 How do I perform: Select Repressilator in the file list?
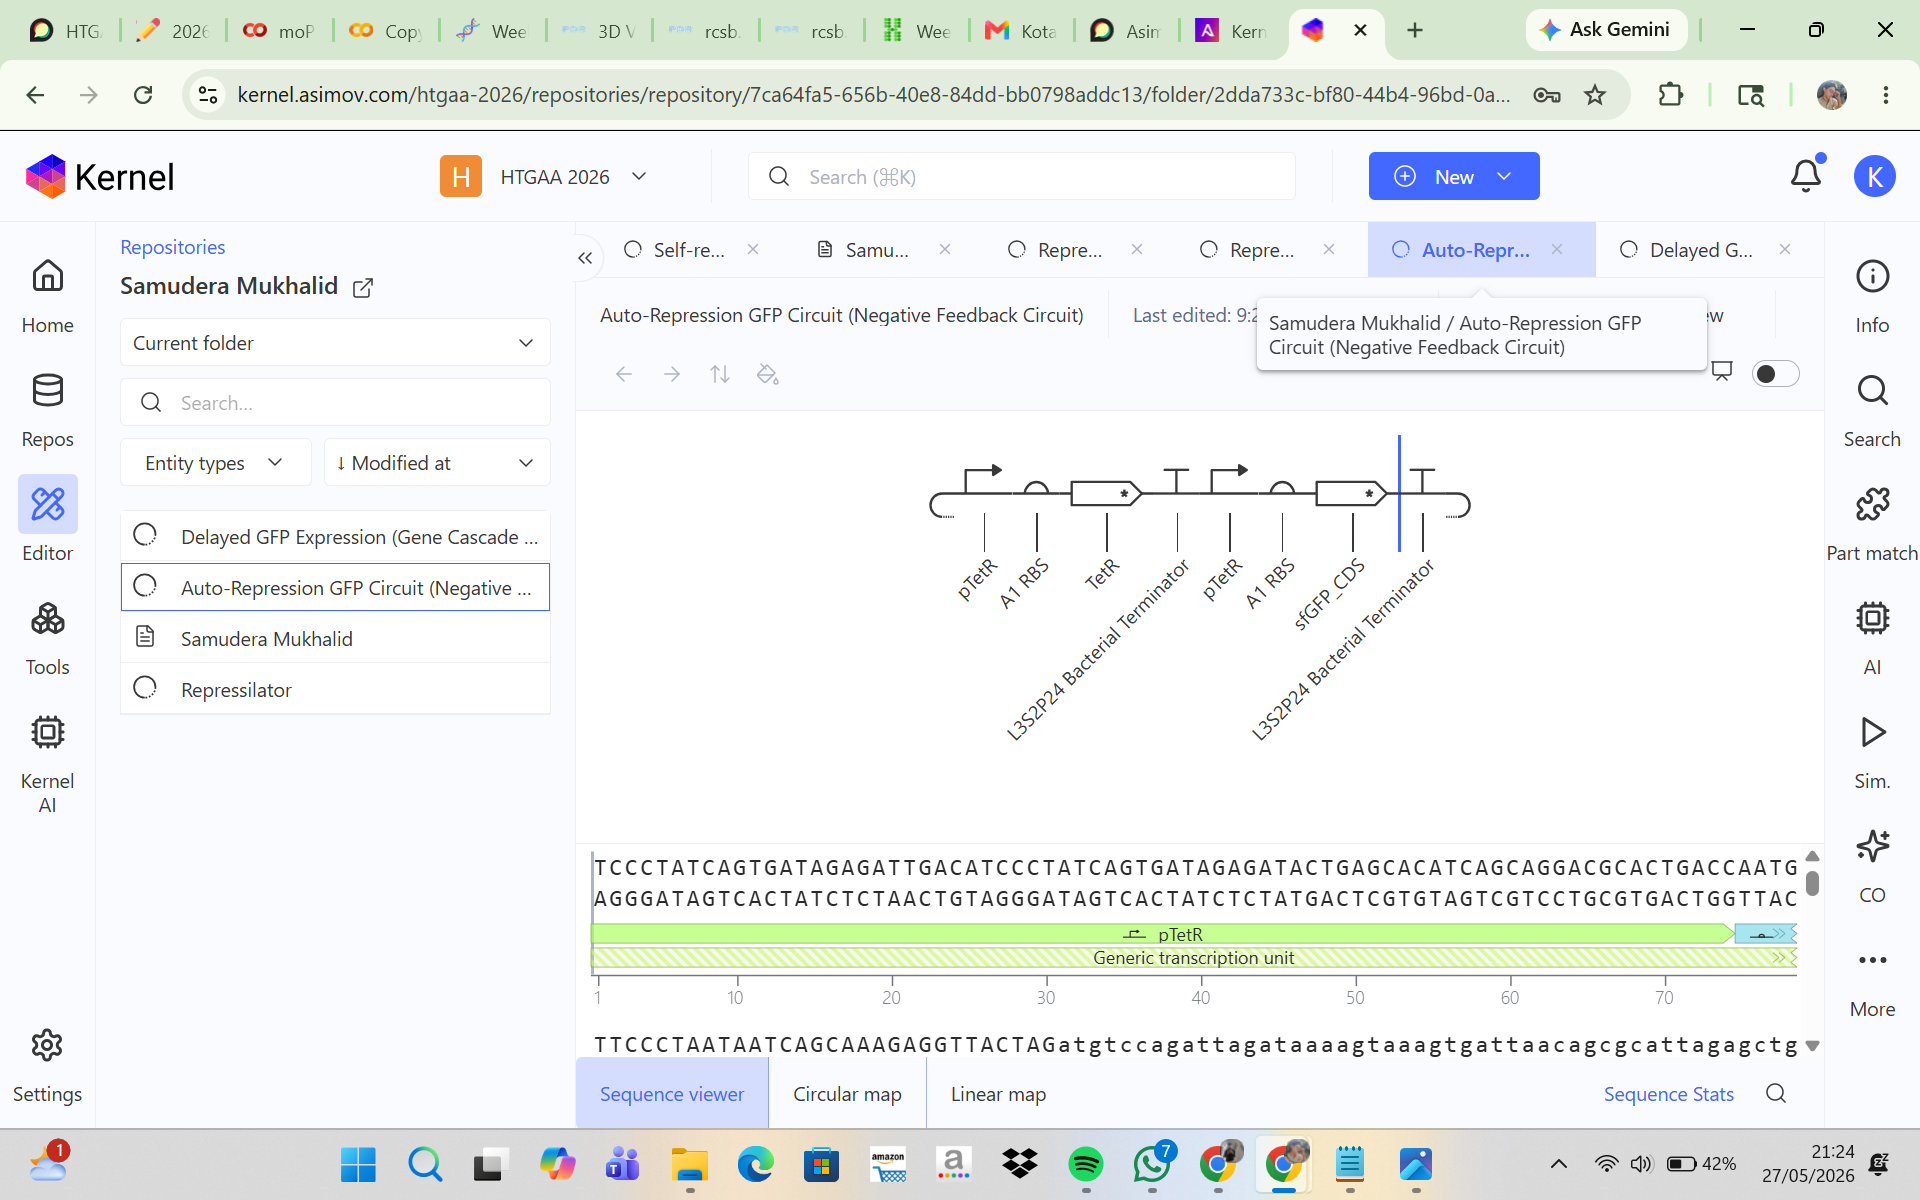coord(335,689)
